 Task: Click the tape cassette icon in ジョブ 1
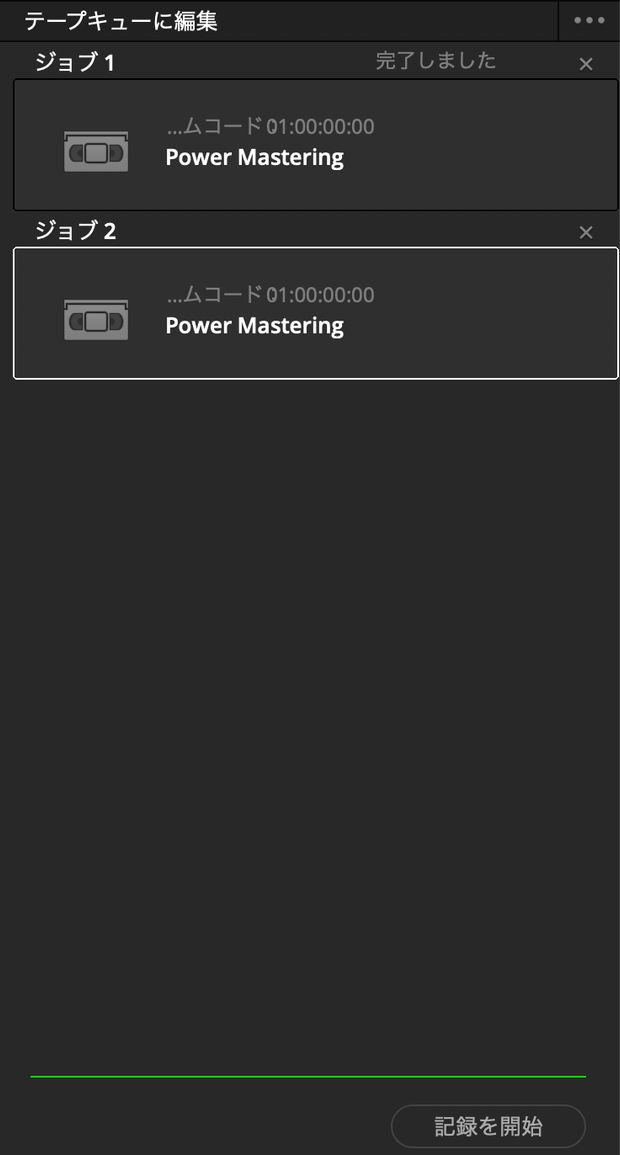(x=96, y=151)
